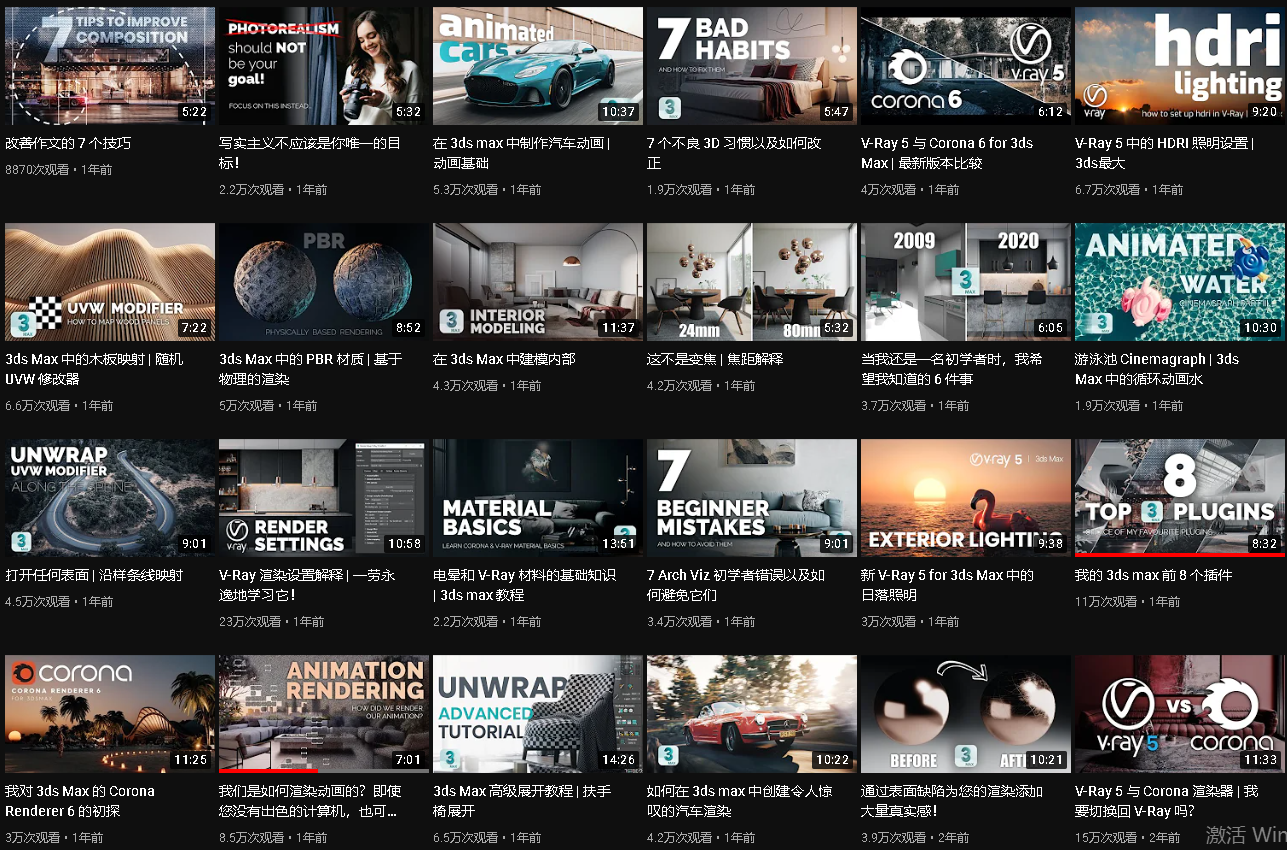Open the 7 Beginner Mistakes thumbnail

[752, 498]
